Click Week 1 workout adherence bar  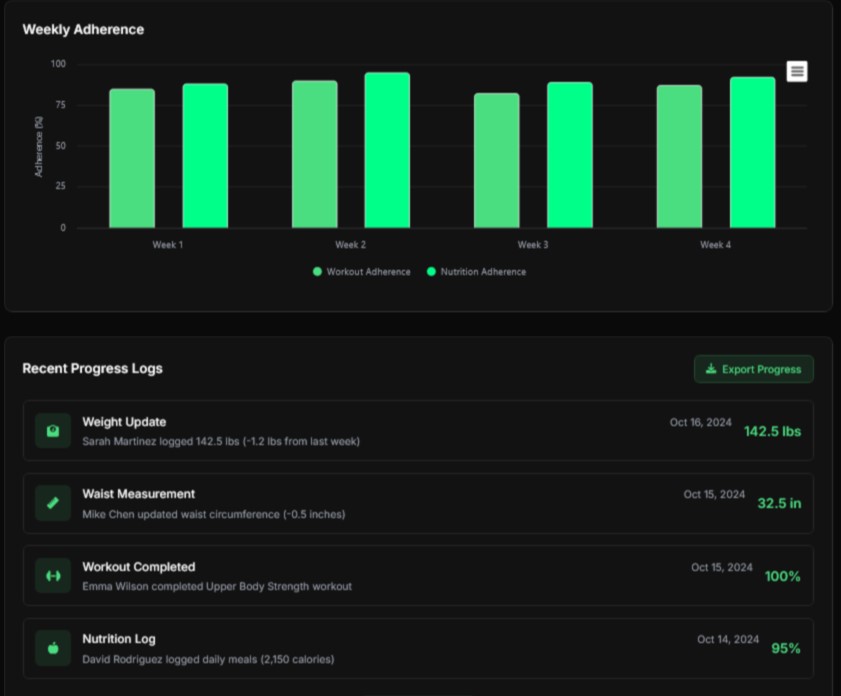tap(132, 158)
